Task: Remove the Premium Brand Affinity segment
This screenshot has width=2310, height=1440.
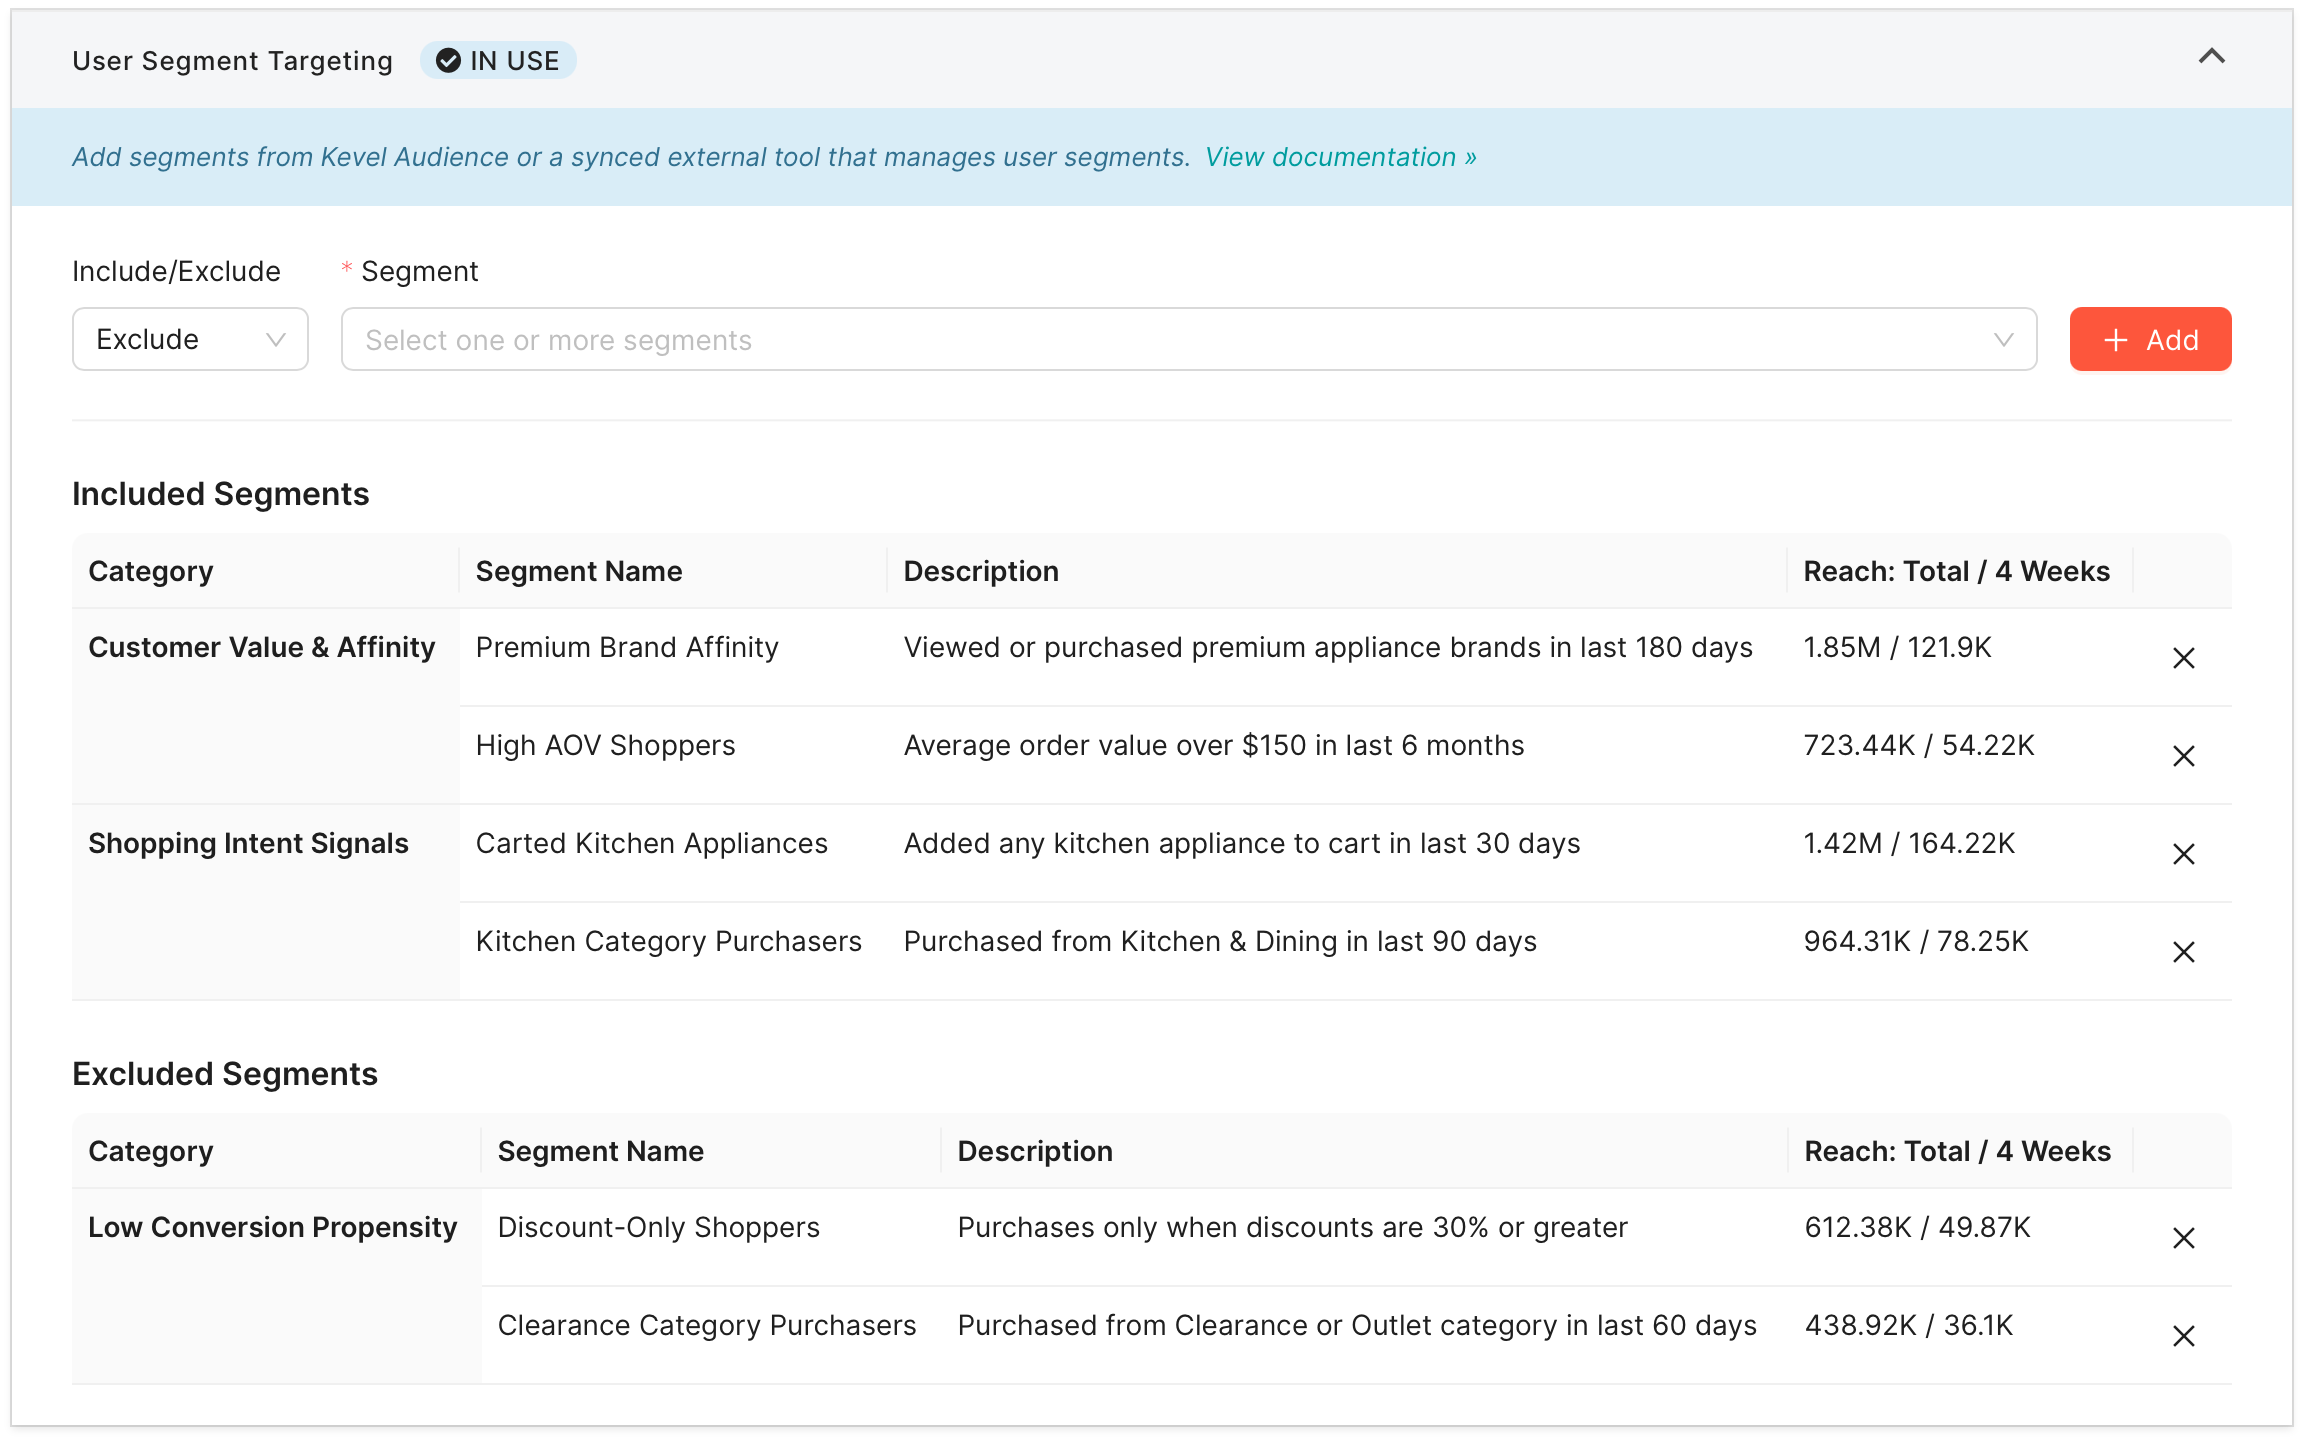Action: 2183,658
